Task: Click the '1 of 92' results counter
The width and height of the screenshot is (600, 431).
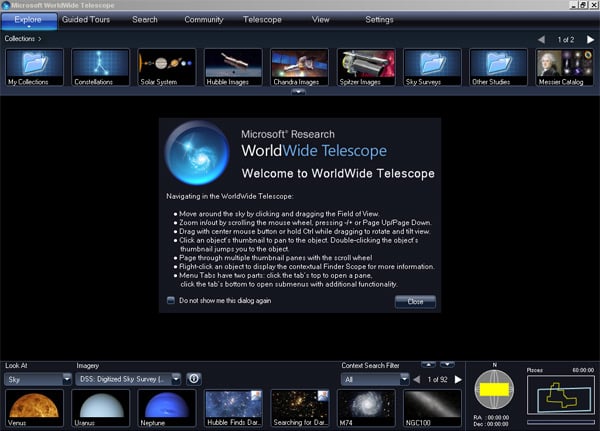Action: pyautogui.click(x=437, y=379)
